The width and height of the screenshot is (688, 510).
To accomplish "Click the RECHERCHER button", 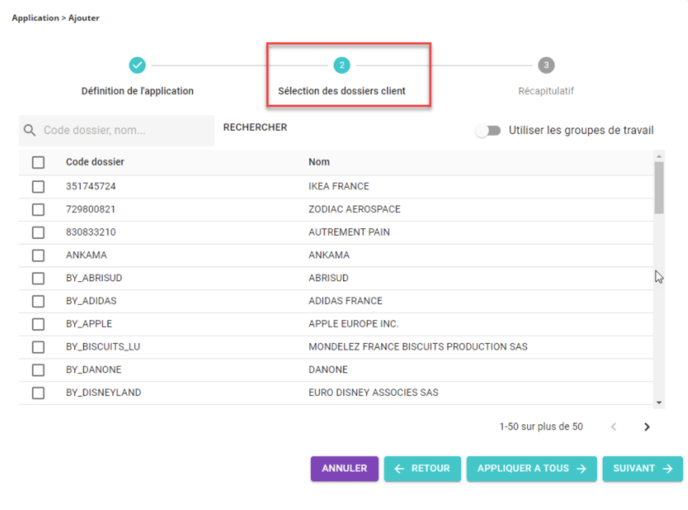I will click(x=255, y=127).
